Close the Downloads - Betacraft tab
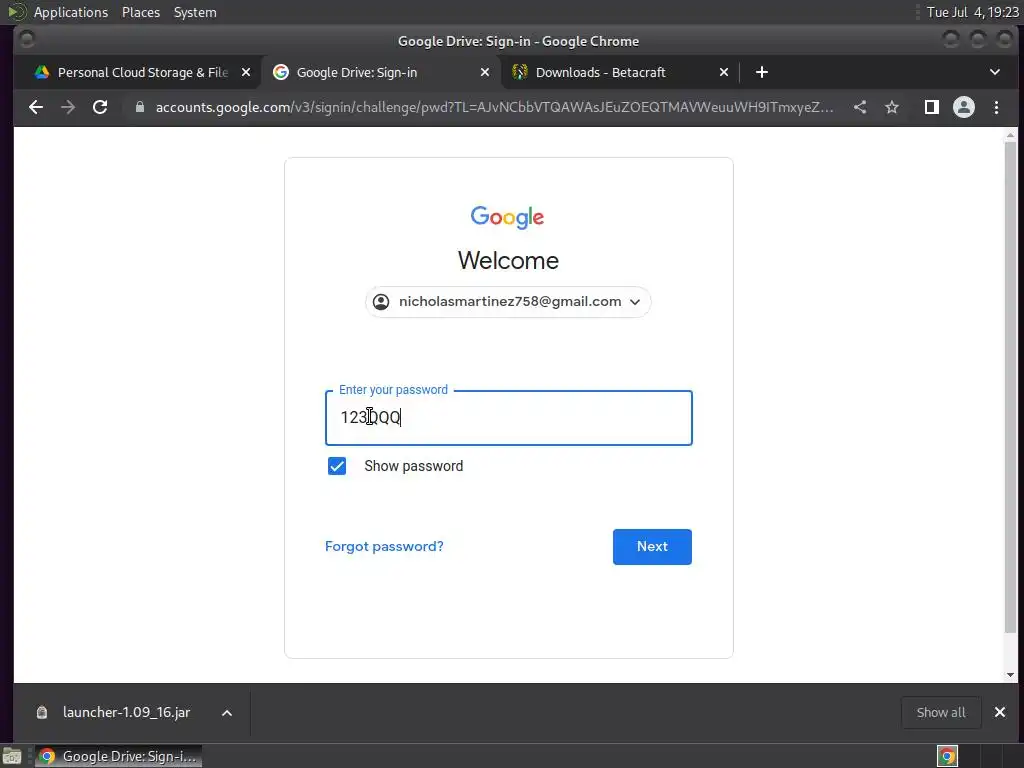1024x768 pixels. (x=724, y=72)
